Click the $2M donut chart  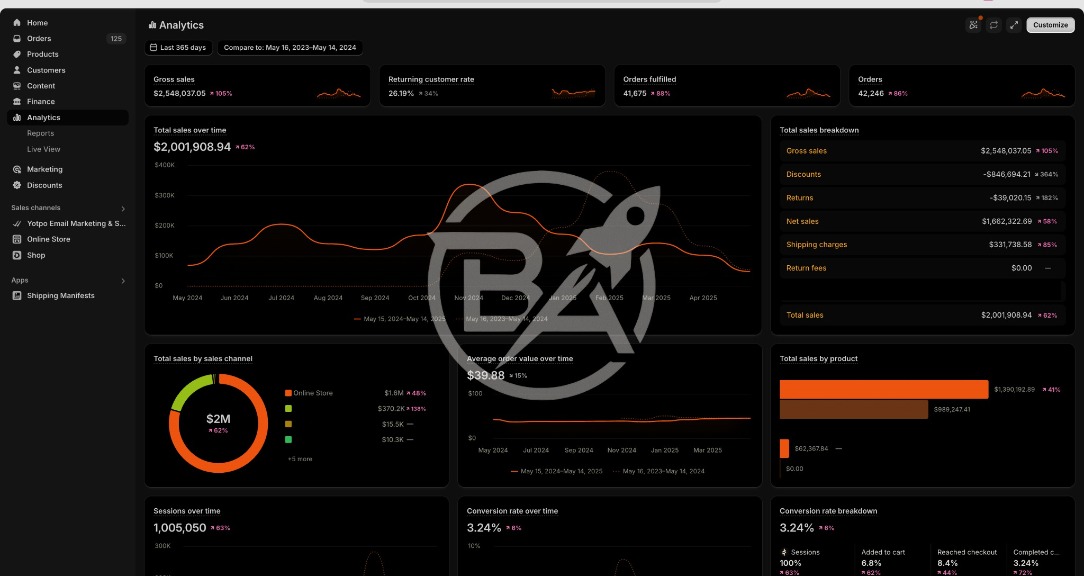pos(218,423)
